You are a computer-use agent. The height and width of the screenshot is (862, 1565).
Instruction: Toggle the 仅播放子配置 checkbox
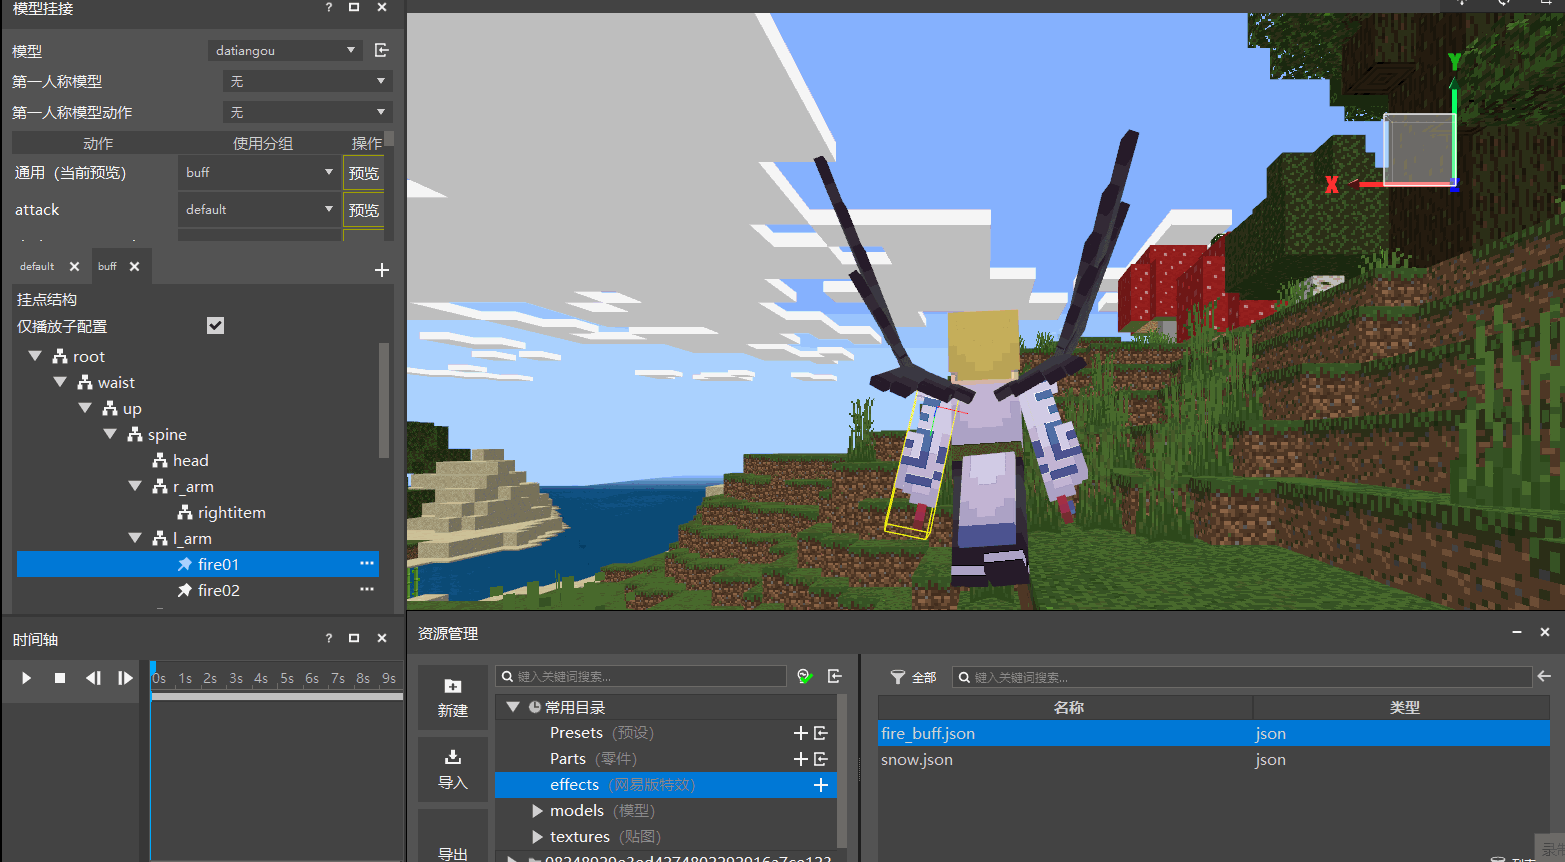pyautogui.click(x=215, y=325)
